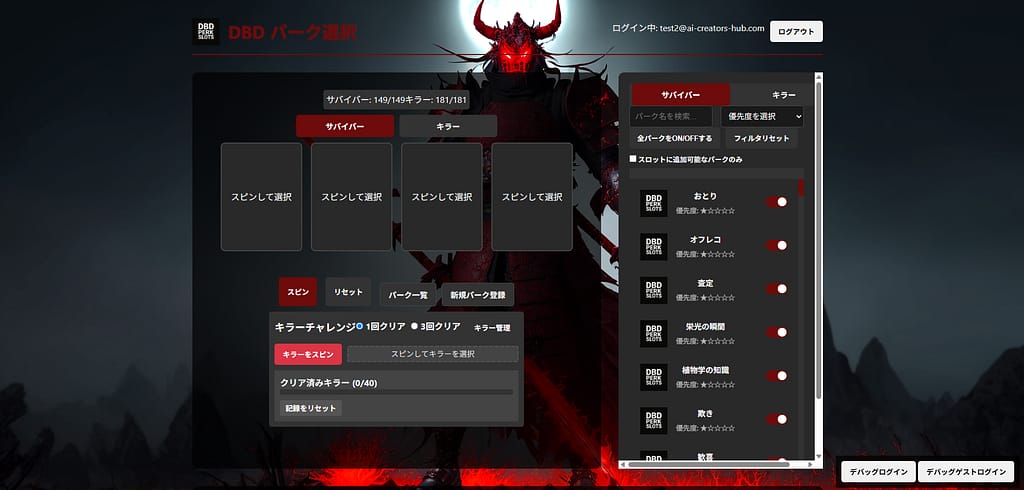Disable the 栄光の瞬間 perk switch

[x=777, y=332]
